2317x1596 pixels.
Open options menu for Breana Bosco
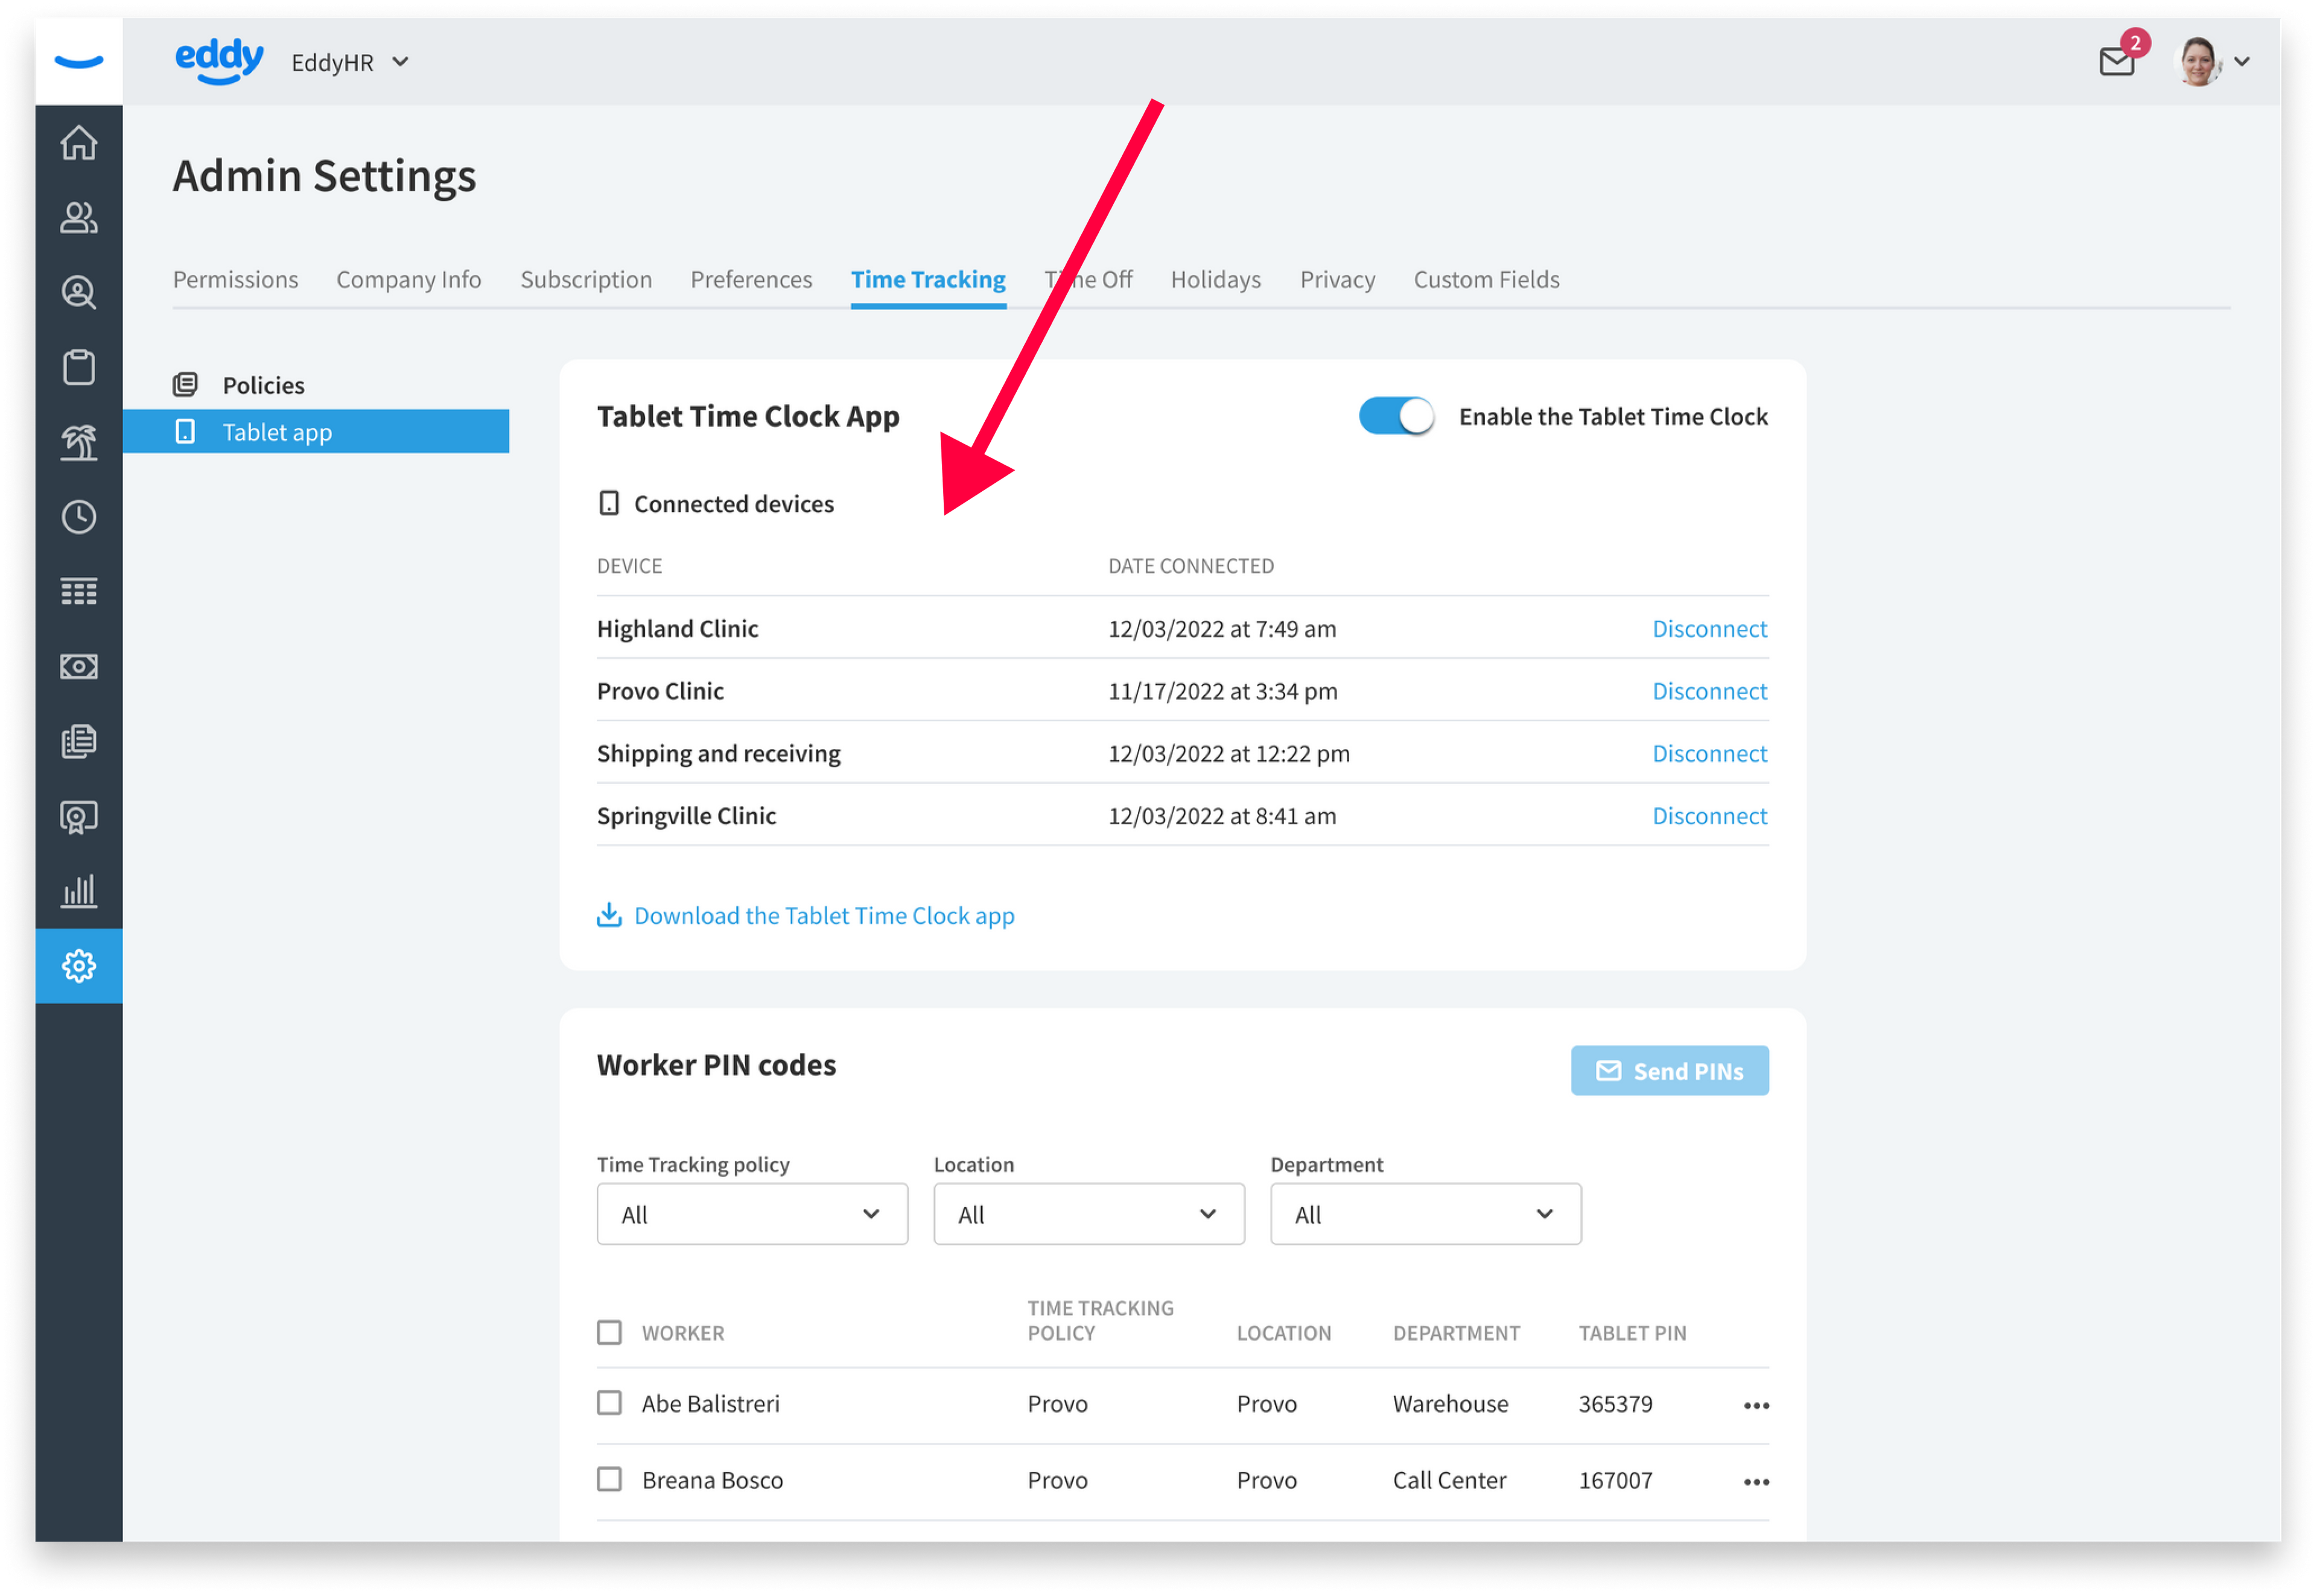click(1756, 1482)
